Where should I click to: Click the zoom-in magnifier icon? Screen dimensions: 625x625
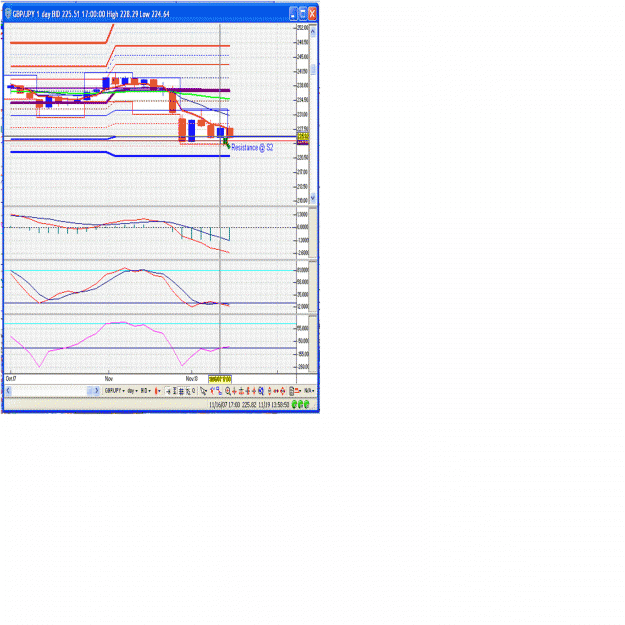tap(228, 391)
